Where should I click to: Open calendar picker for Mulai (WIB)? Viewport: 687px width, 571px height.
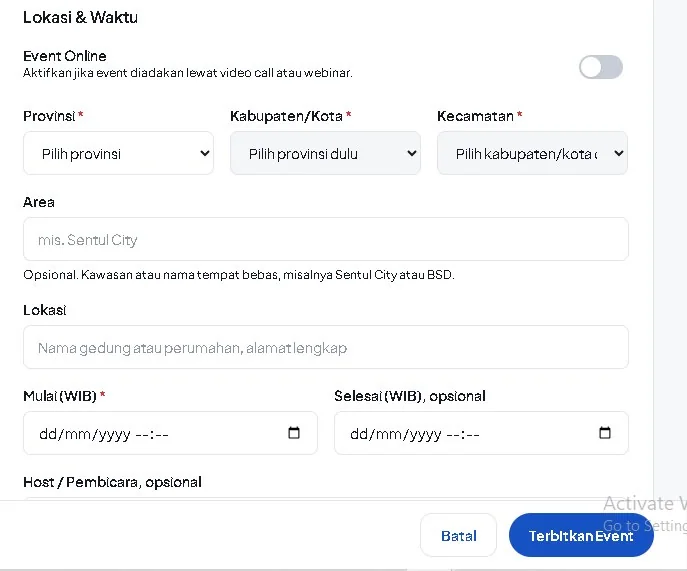294,433
